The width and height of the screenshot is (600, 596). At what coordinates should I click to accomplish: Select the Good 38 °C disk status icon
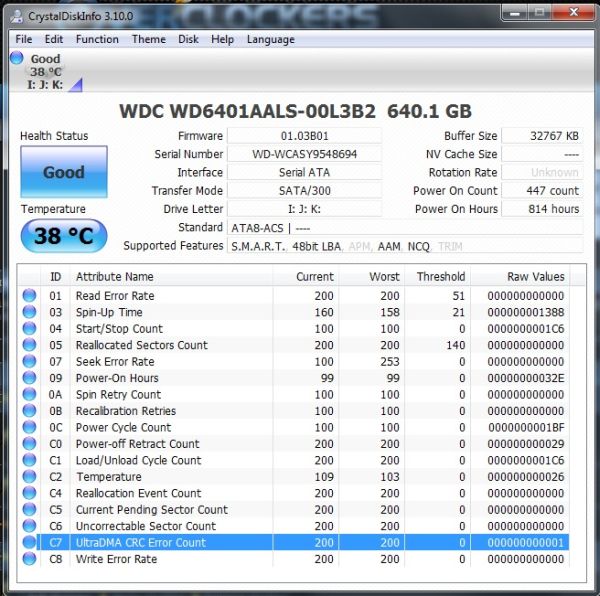pyautogui.click(x=17, y=58)
